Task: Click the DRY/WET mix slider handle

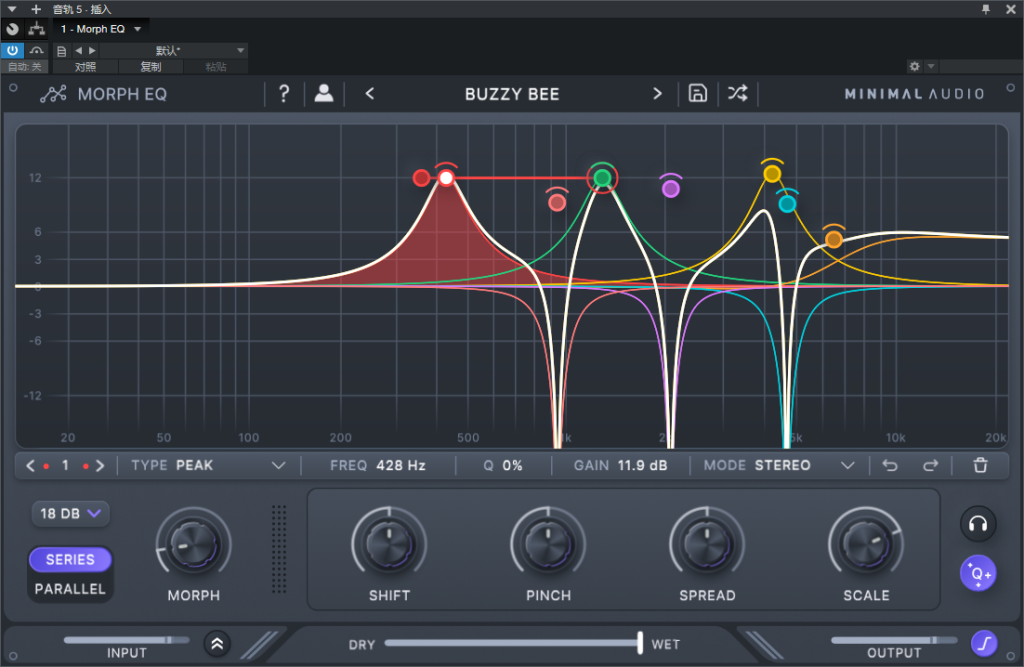Action: pos(640,643)
